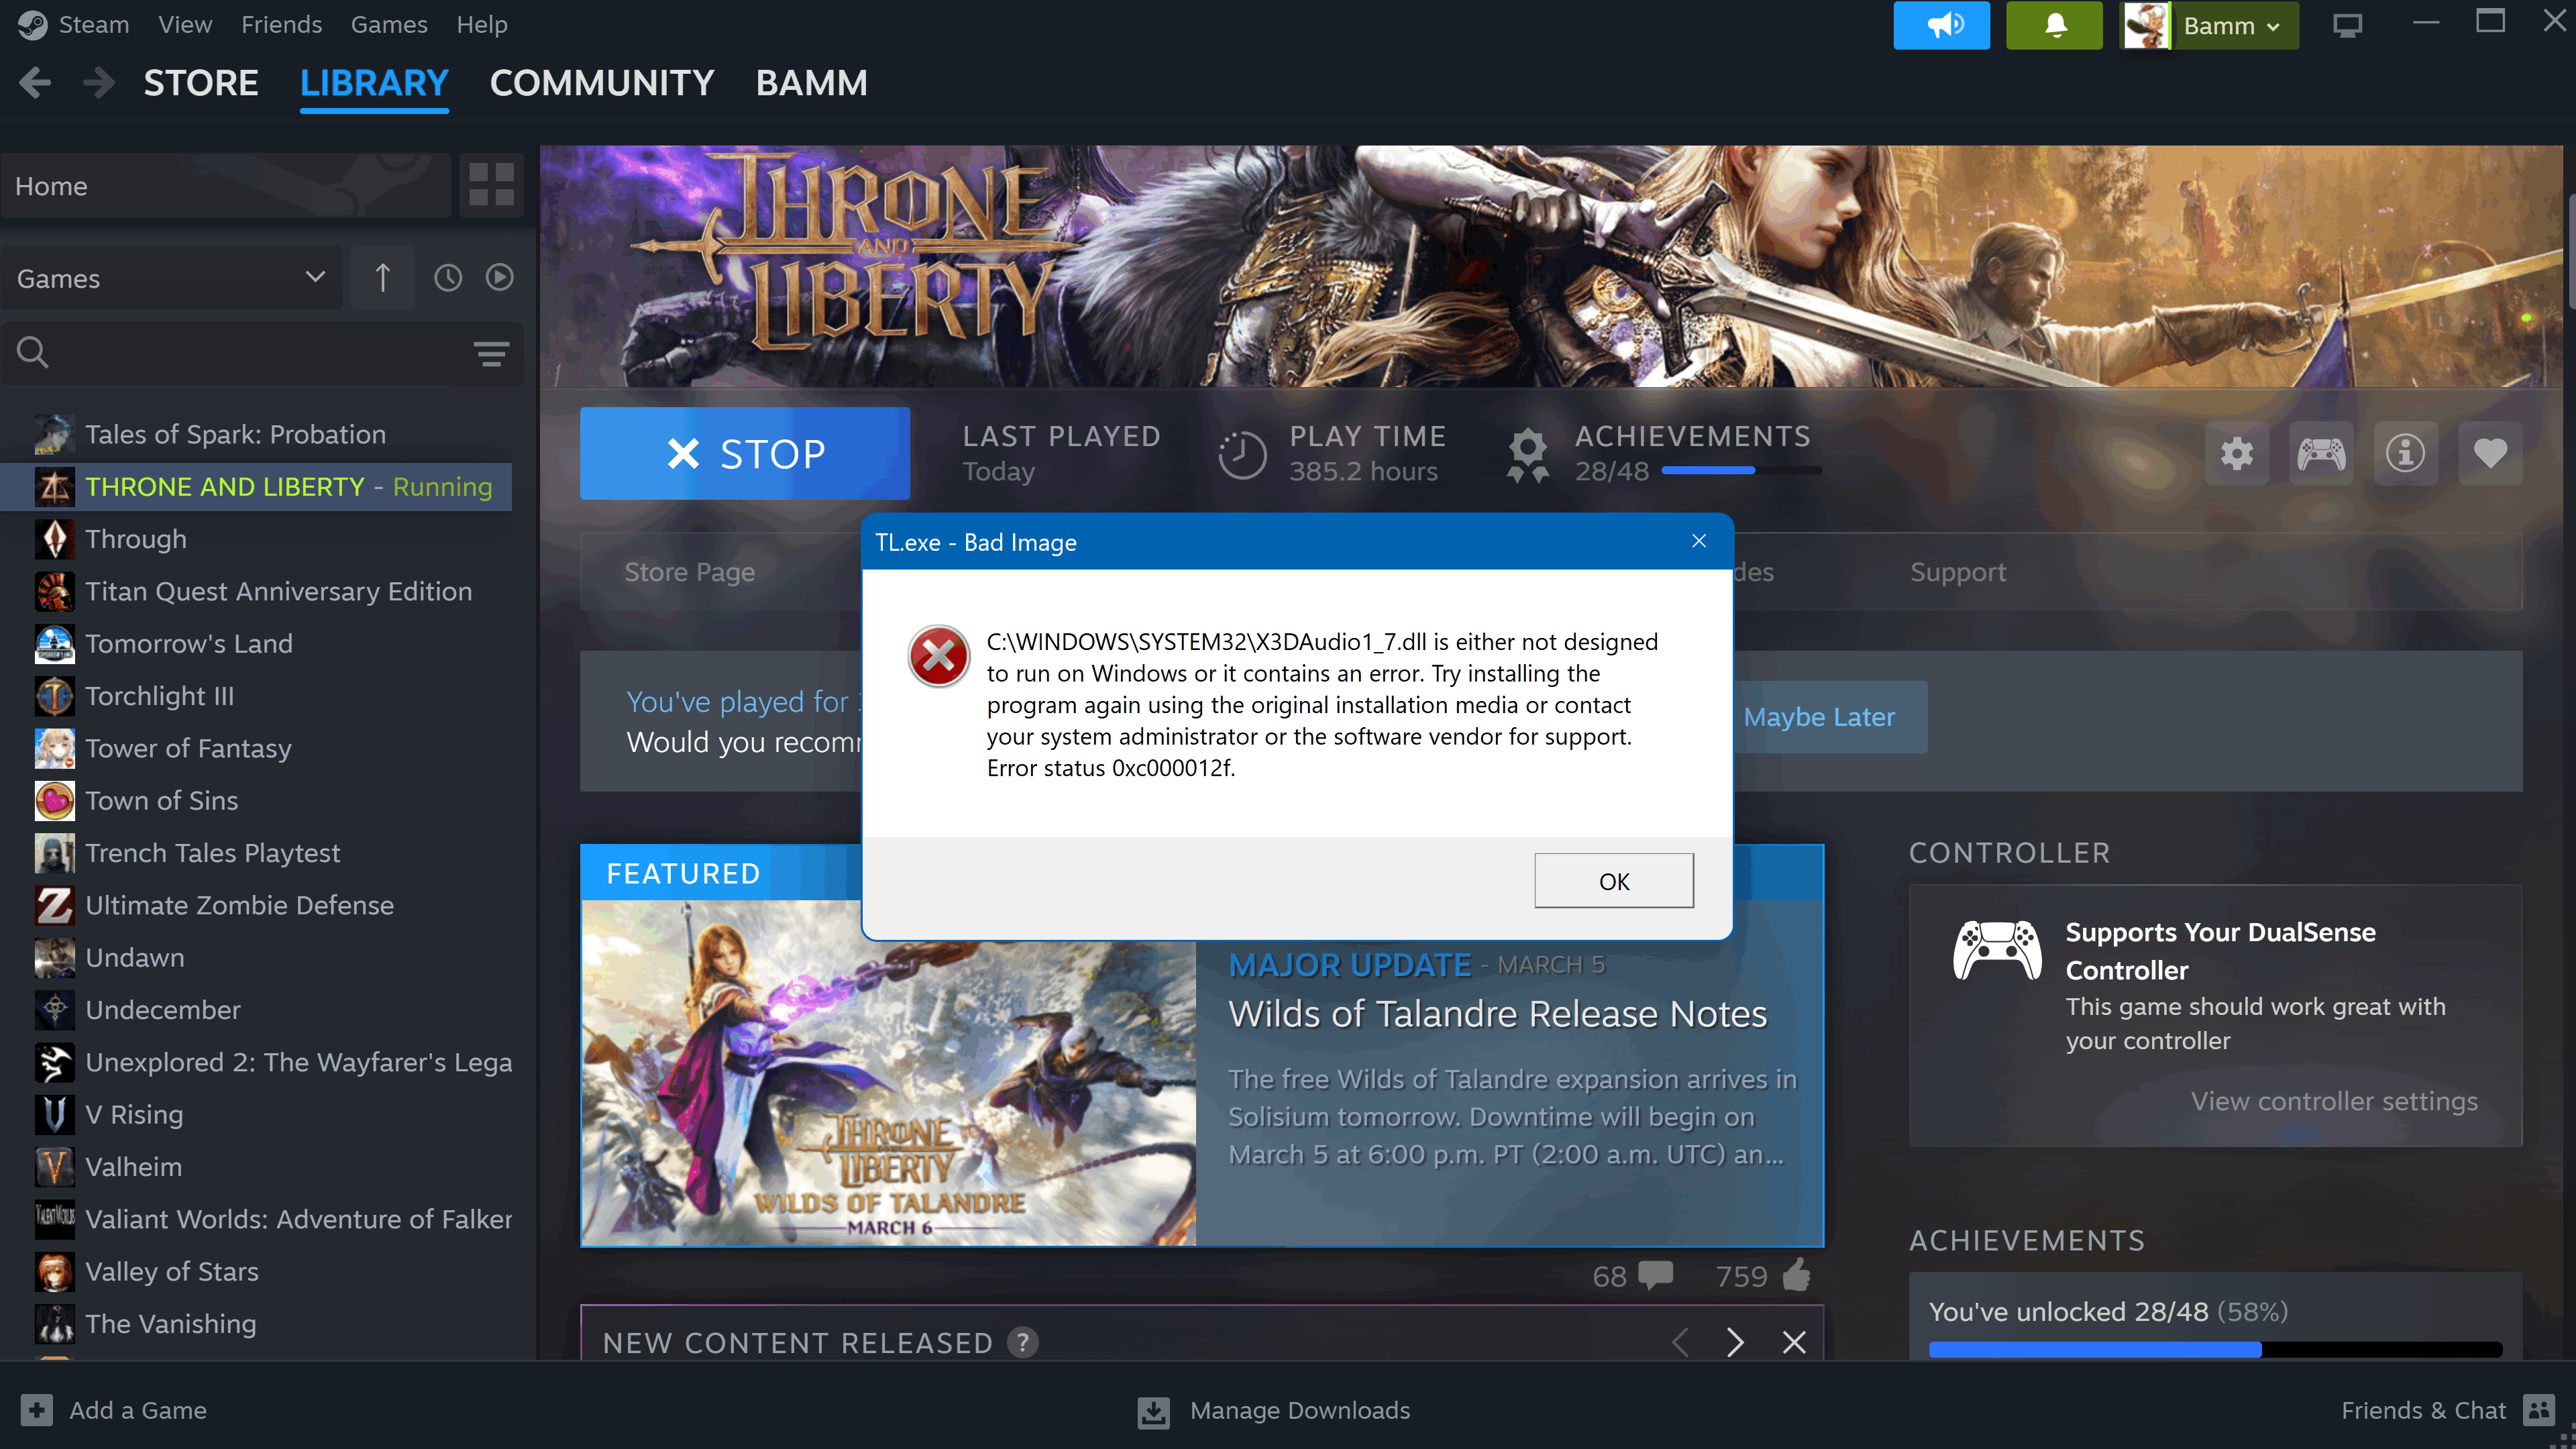
Task: Add game to favorites heart icon
Action: tap(2490, 454)
